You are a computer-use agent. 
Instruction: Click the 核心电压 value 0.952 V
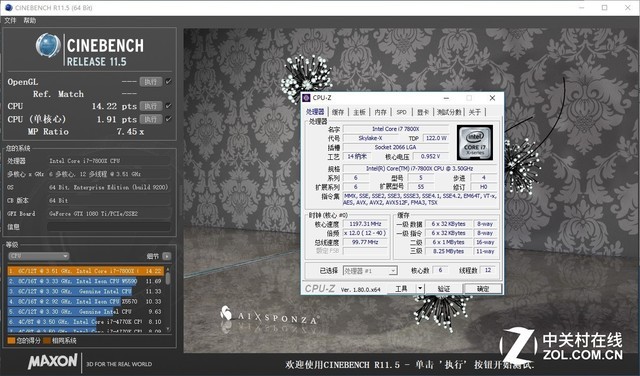point(430,156)
